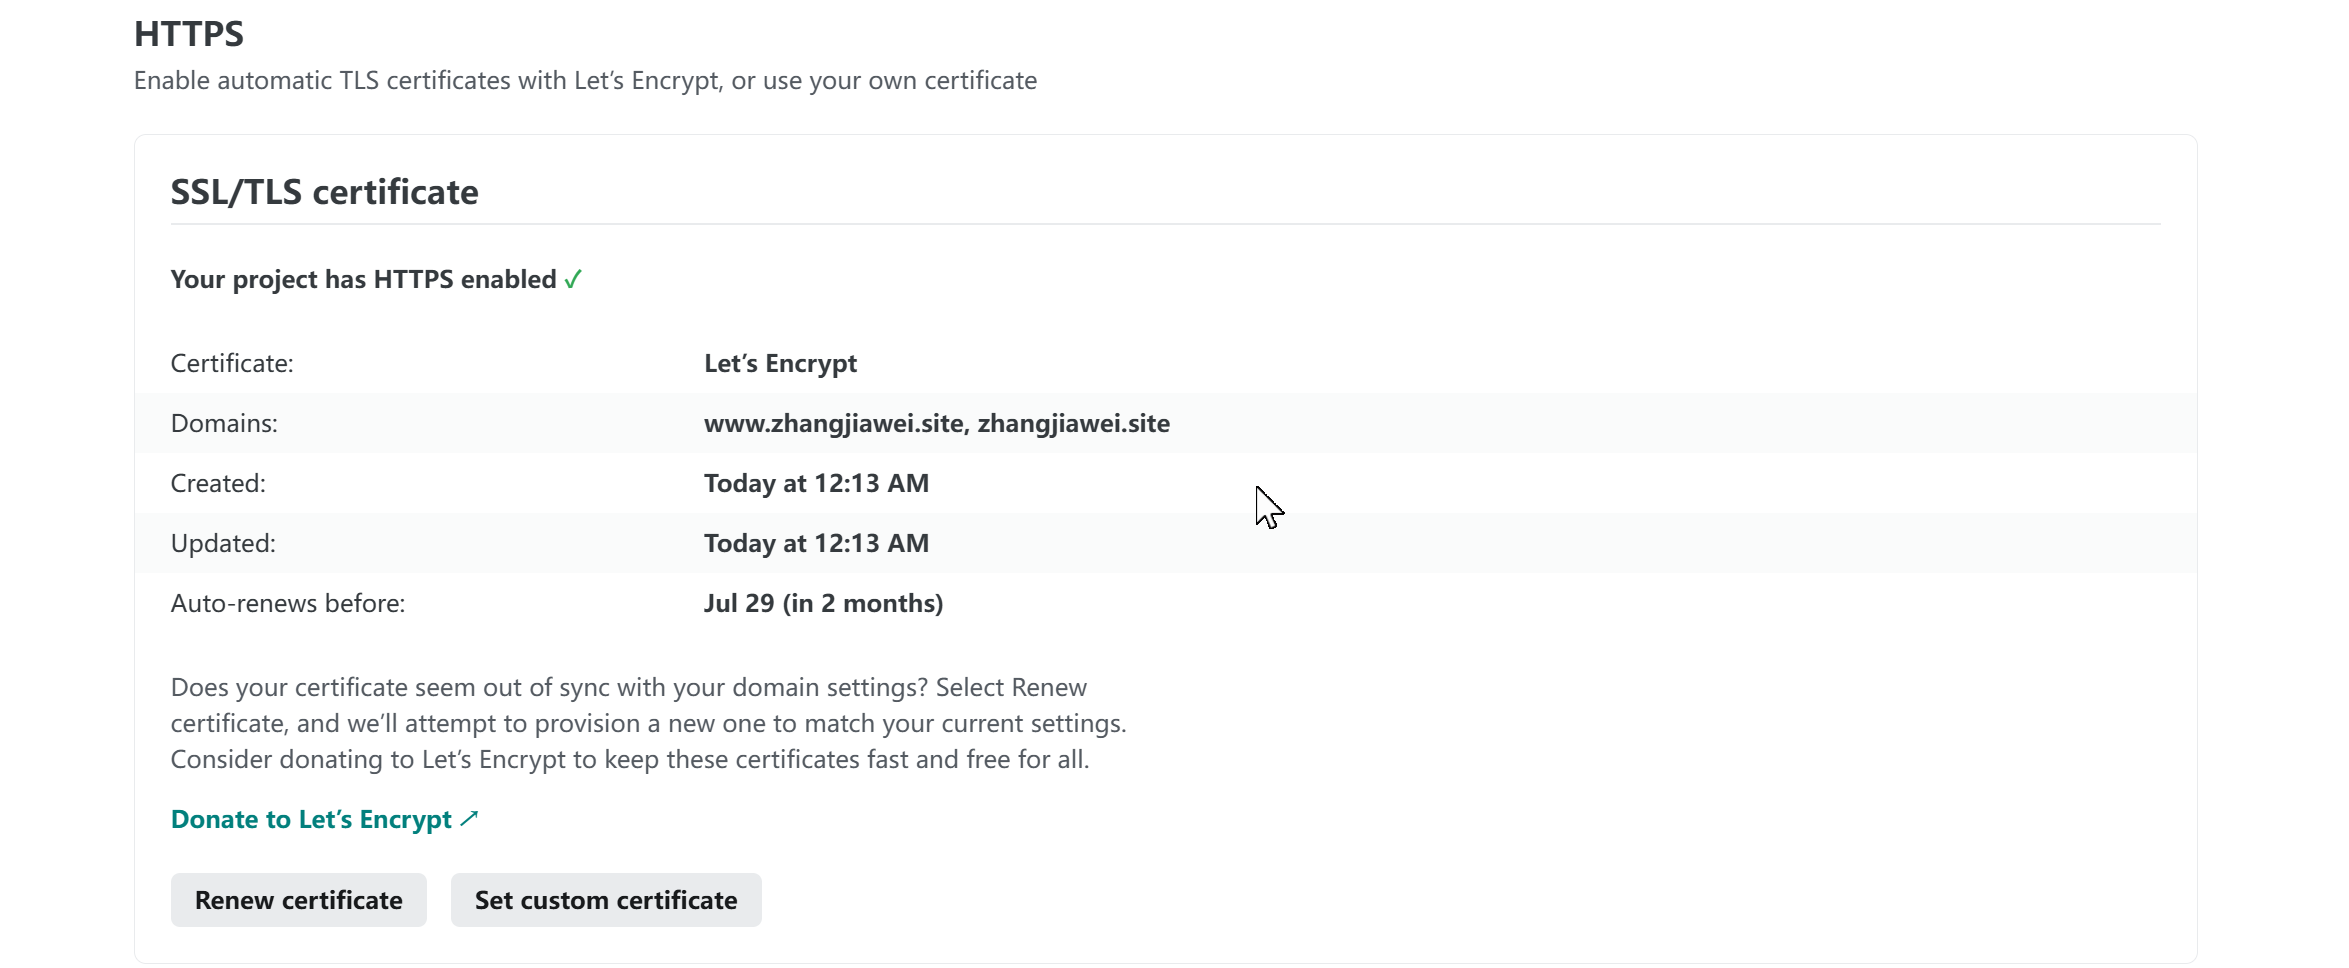This screenshot has width=2349, height=968.
Task: Select the 'Your project has HTTPS enabled' text
Action: 363,280
